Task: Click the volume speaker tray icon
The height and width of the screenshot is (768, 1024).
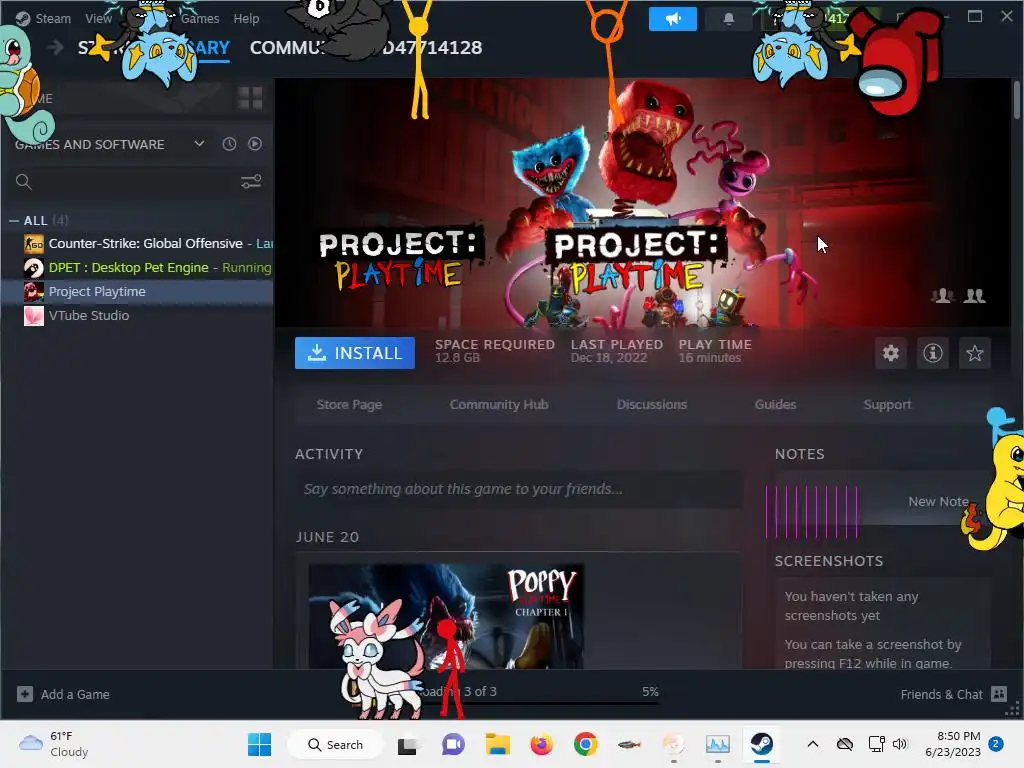Action: [x=900, y=744]
